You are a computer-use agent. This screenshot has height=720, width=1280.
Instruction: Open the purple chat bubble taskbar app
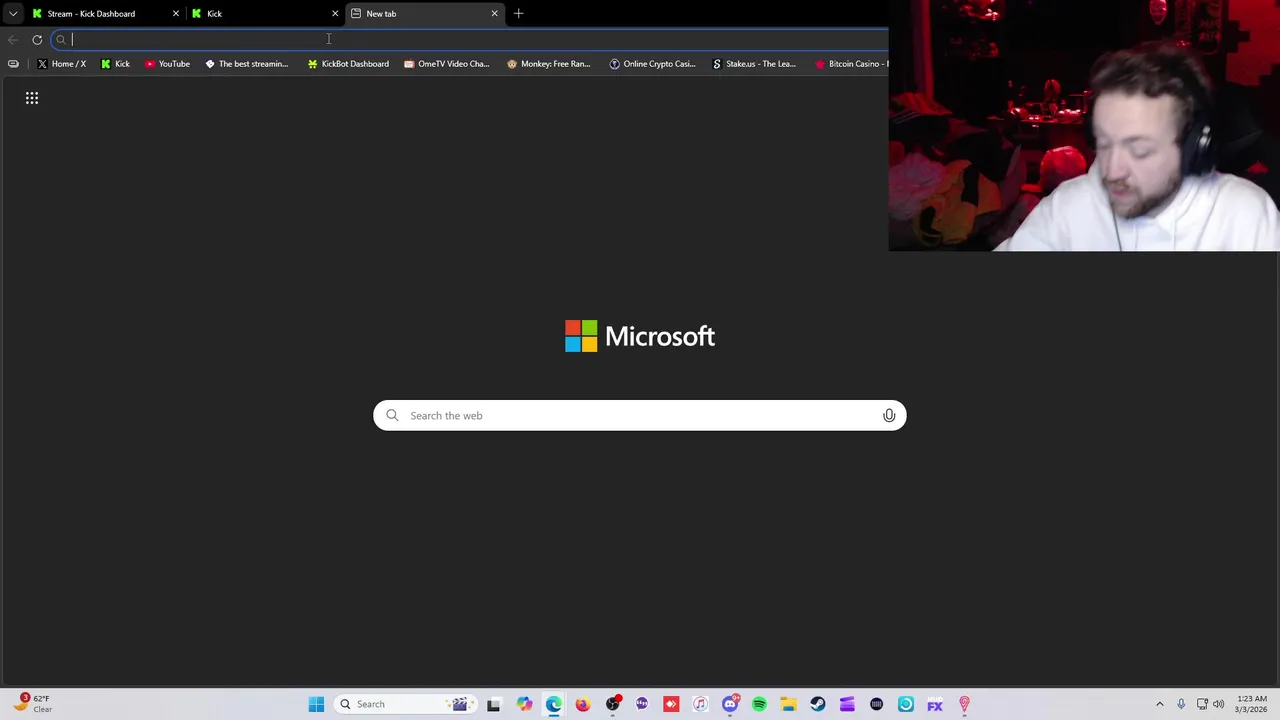click(642, 704)
